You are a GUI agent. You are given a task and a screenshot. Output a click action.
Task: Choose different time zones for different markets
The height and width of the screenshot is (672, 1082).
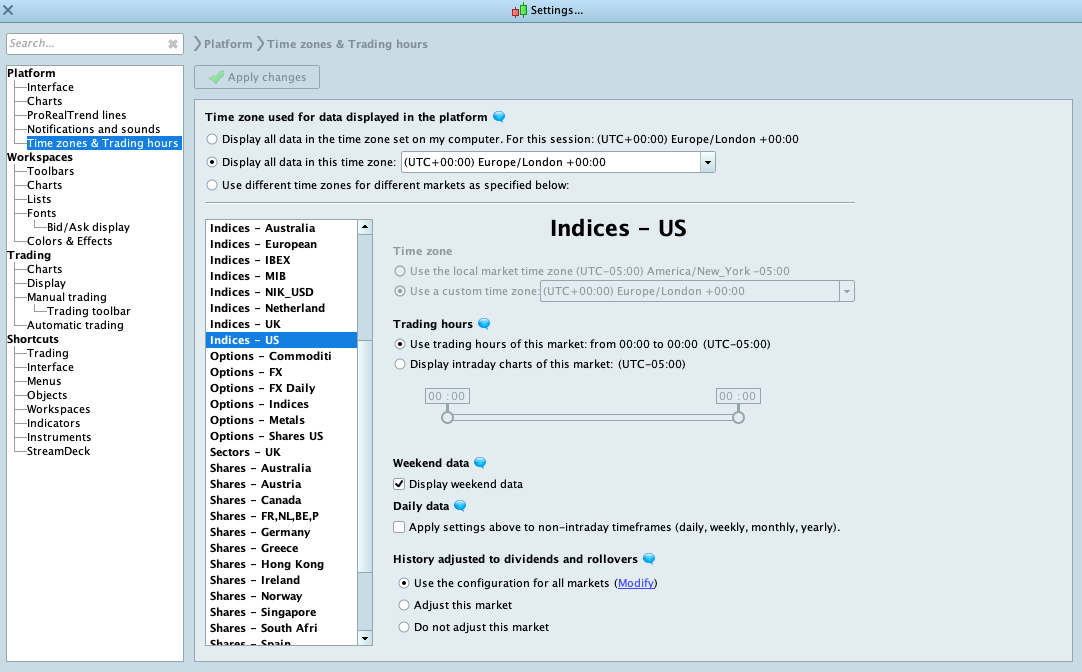(213, 185)
